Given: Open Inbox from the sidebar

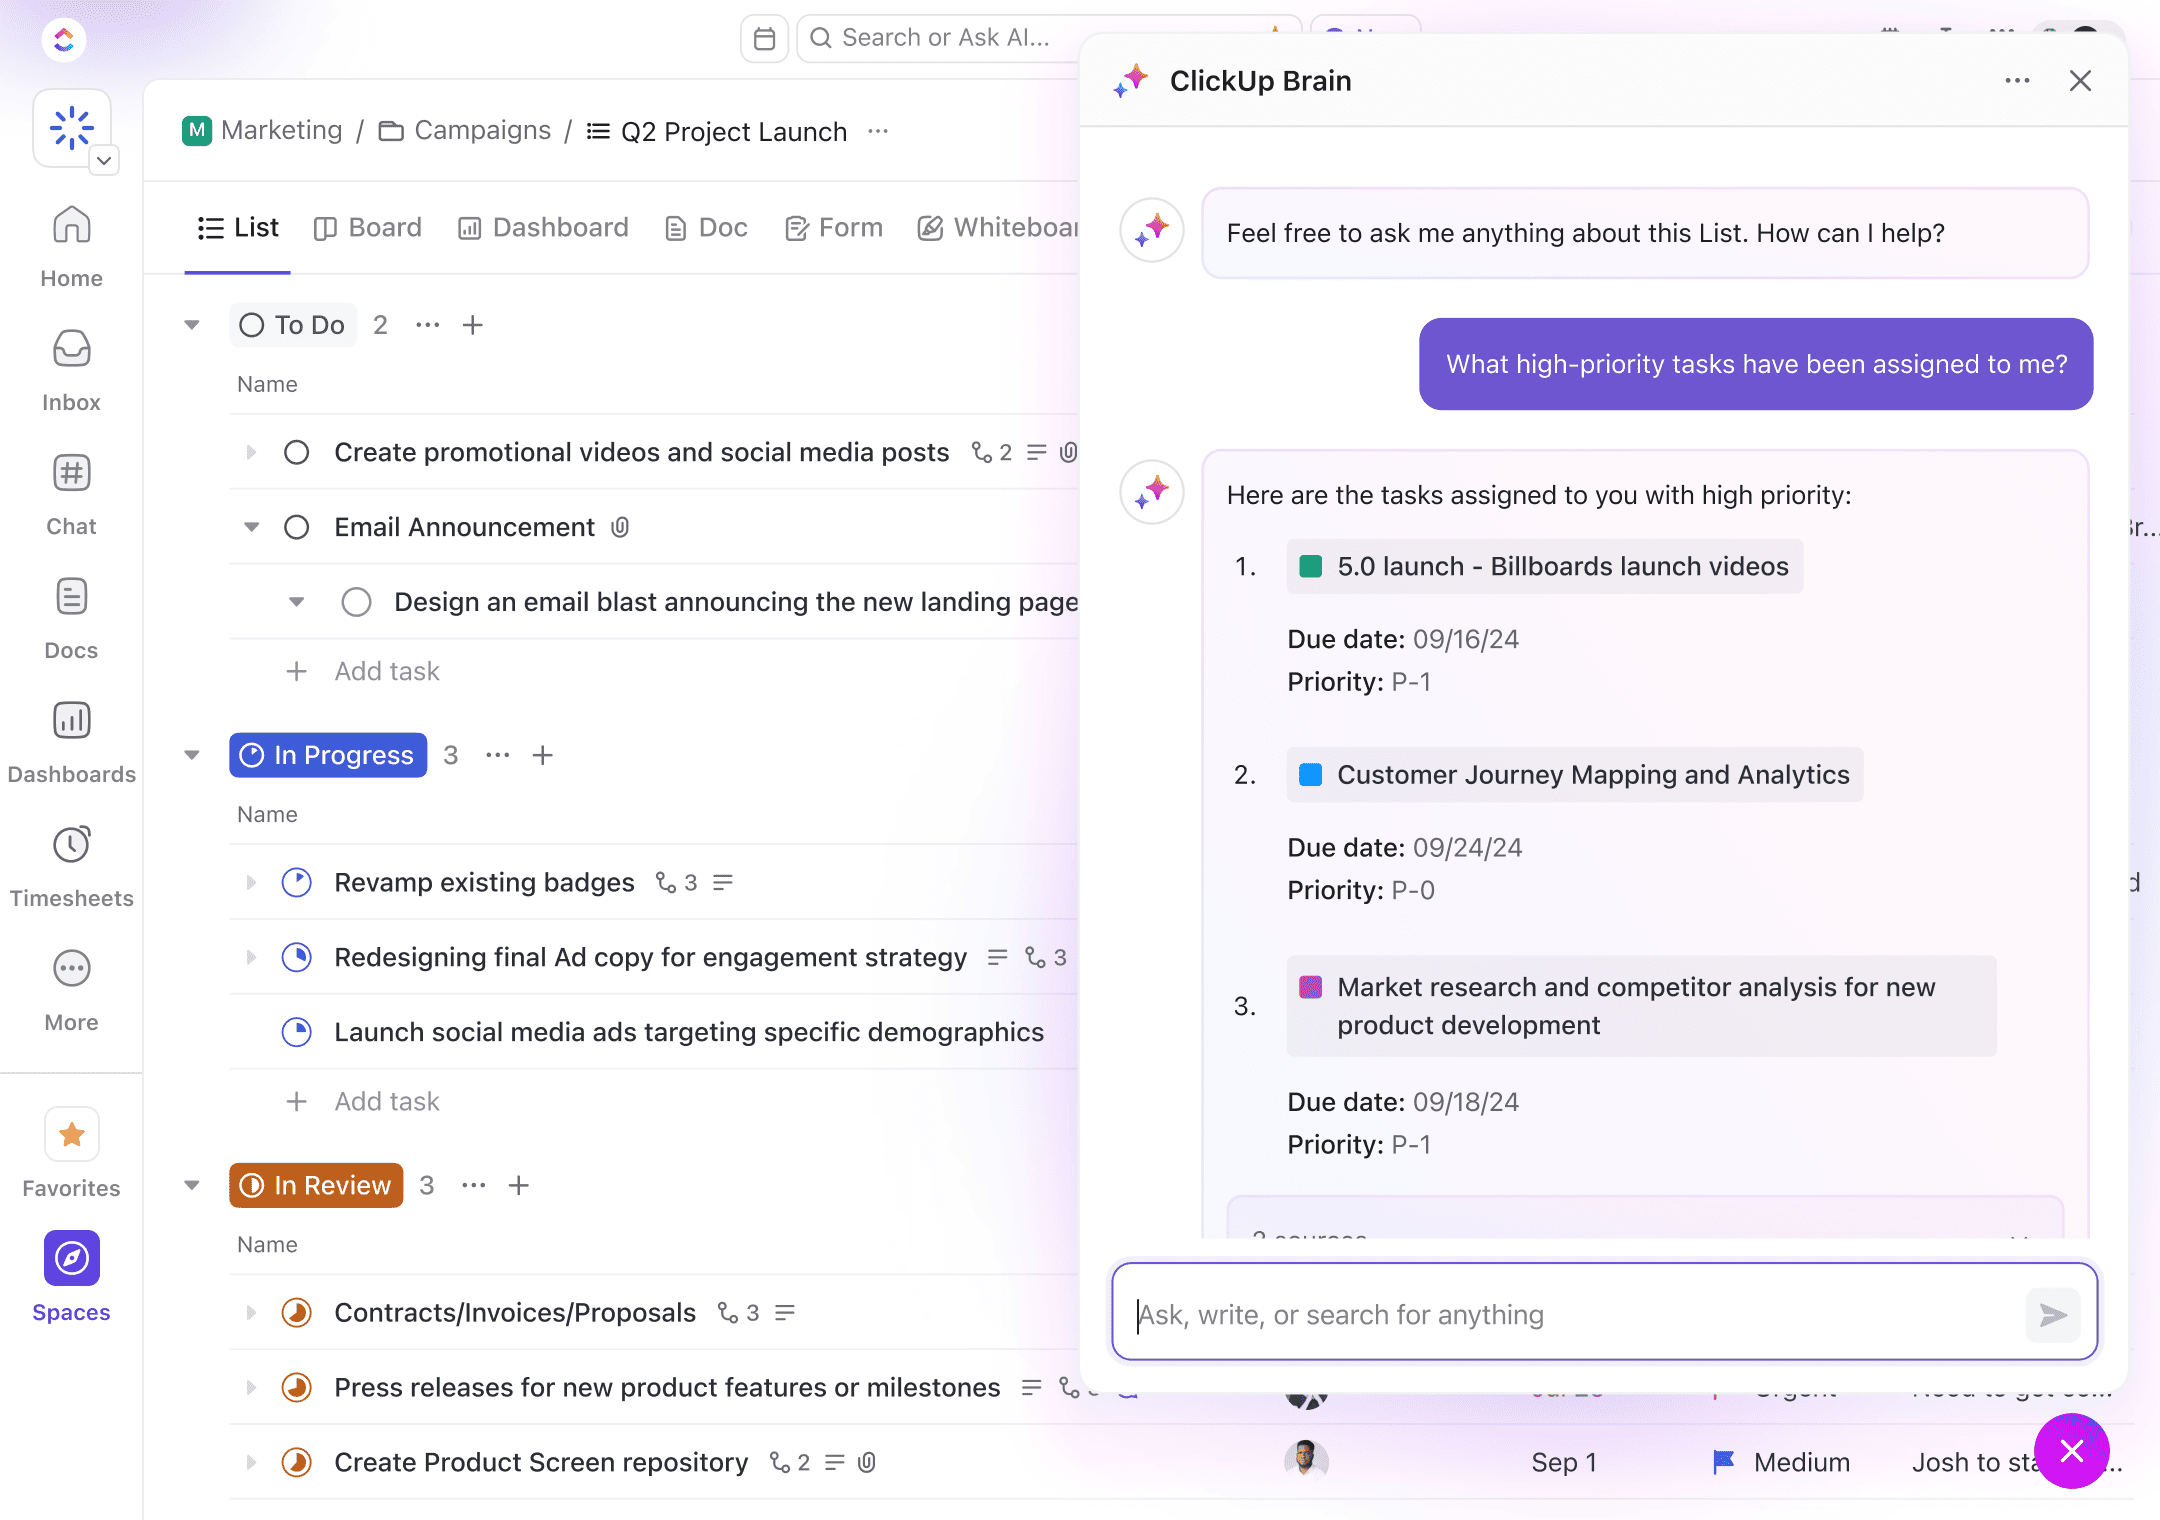Looking at the screenshot, I should pos(71,350).
